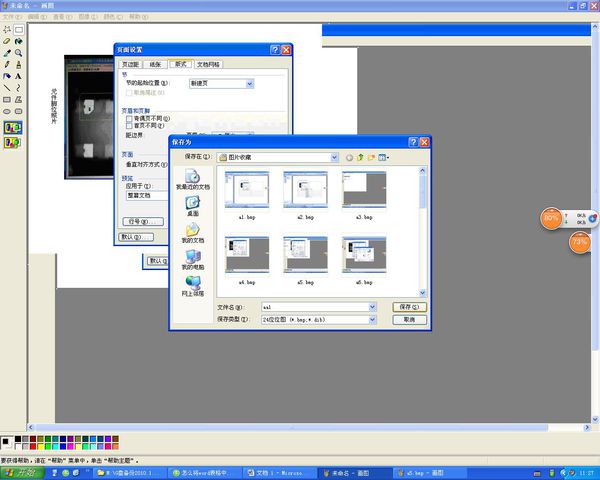Screen dimensions: 600x480
Task: Click the orange 73% floating widget
Action: pos(579,242)
